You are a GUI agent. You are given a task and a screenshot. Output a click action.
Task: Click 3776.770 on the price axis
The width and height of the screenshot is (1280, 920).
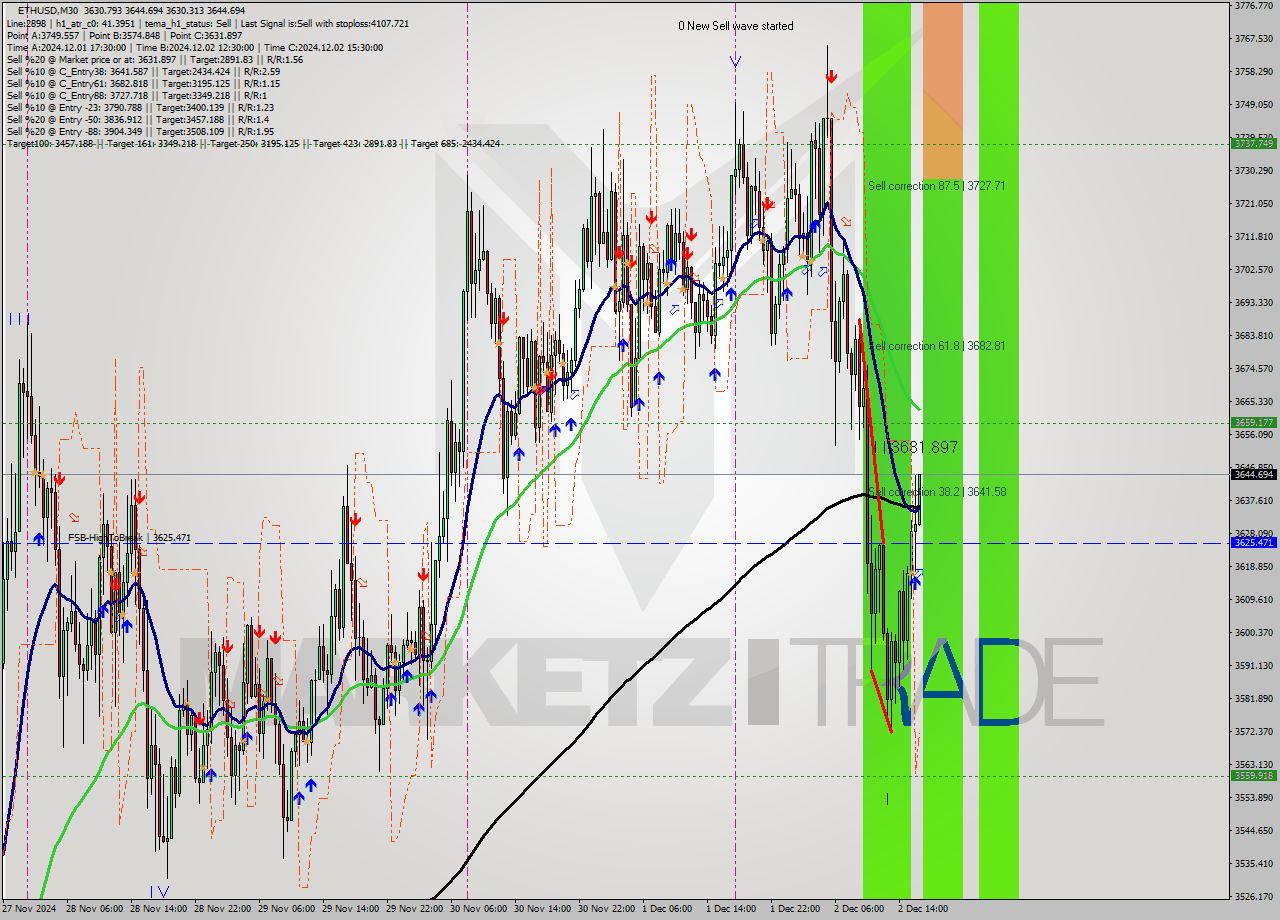[1254, 5]
